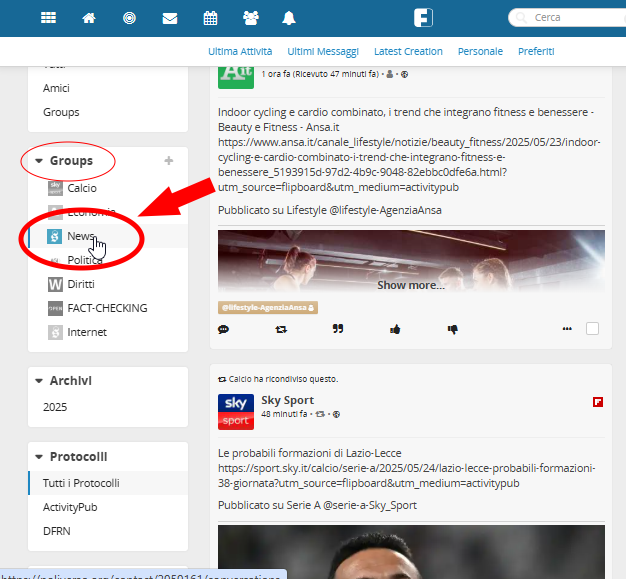
Task: Dislike the Ansa lifestyle post
Action: pyautogui.click(x=452, y=329)
